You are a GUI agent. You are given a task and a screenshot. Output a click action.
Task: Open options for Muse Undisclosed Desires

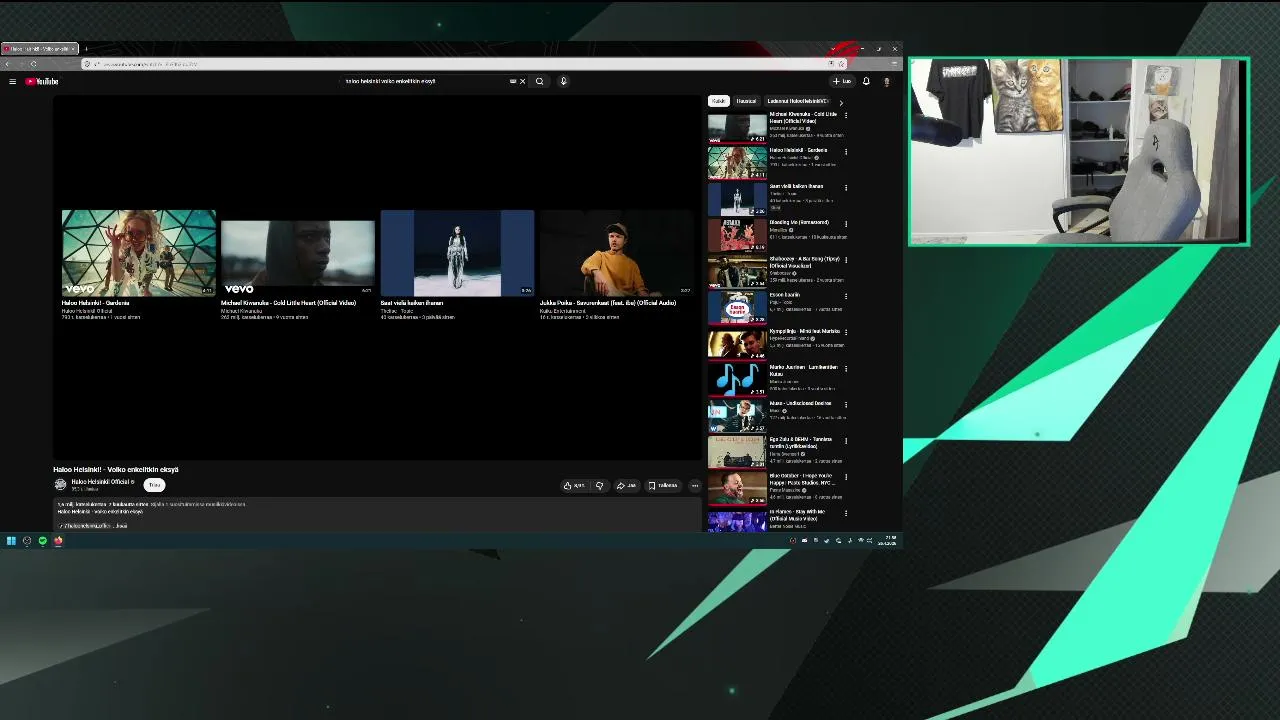click(846, 404)
